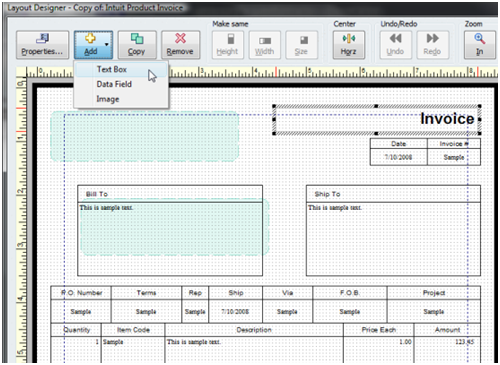The image size is (500, 365).
Task: Select the Via column header
Action: 287,293
